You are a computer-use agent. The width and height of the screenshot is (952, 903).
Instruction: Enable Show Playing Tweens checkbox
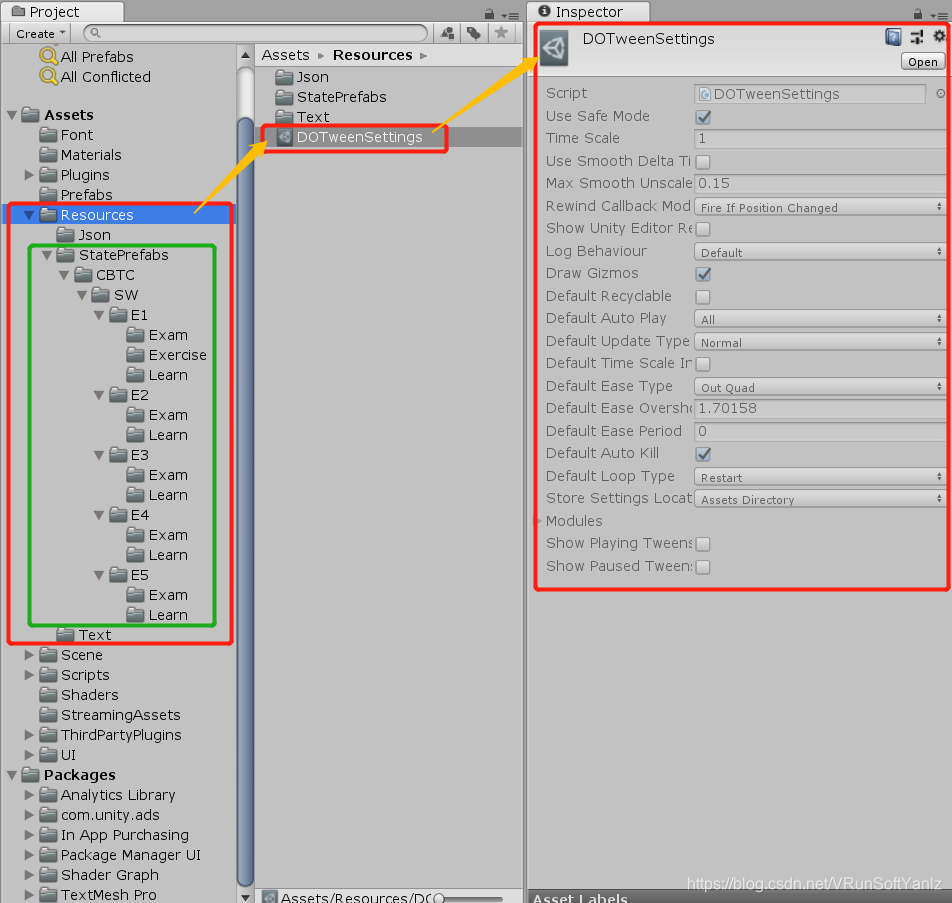coord(703,544)
